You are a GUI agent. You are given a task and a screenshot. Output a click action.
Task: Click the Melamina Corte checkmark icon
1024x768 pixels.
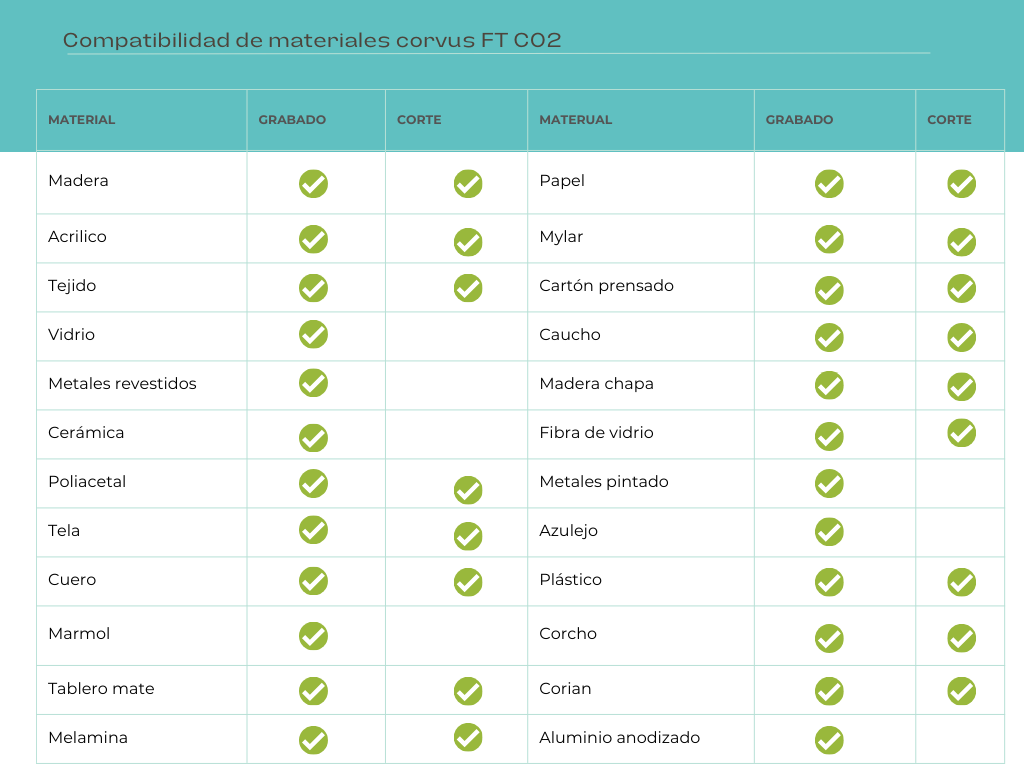click(x=468, y=737)
